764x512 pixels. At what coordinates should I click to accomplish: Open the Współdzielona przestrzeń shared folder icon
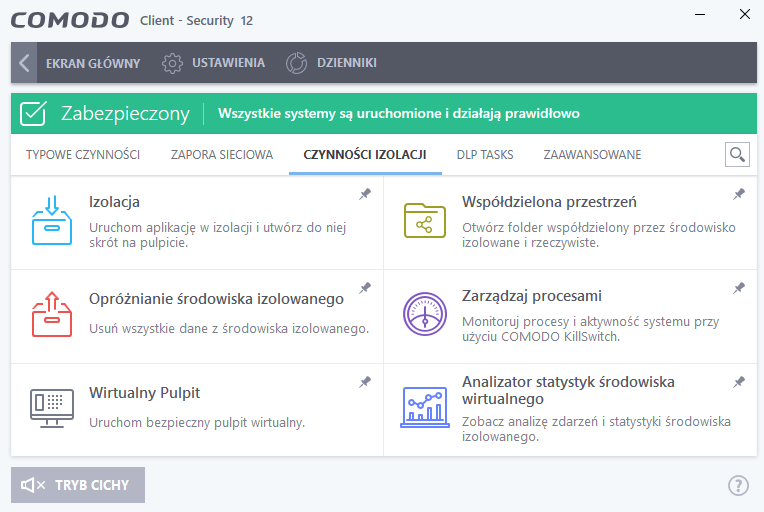tap(425, 221)
